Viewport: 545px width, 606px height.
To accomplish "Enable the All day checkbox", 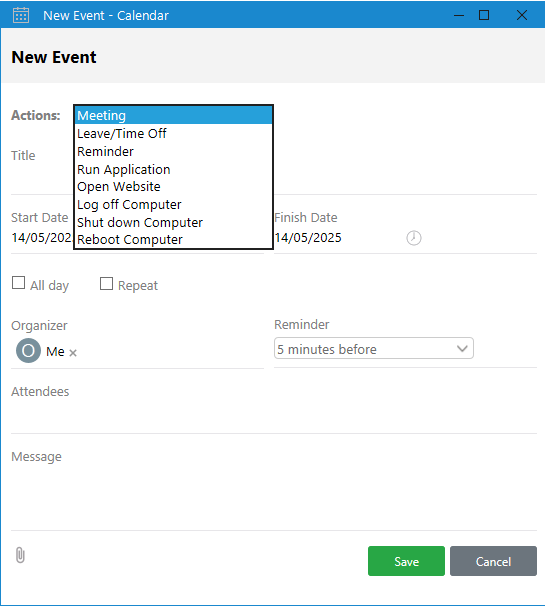I will tap(19, 283).
